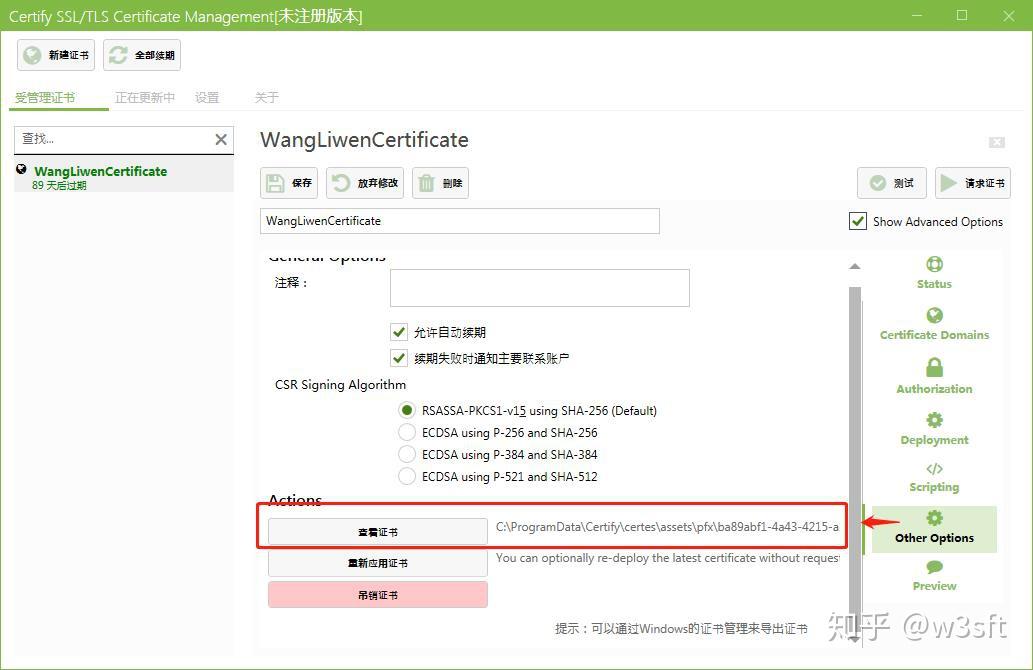Image resolution: width=1033 pixels, height=670 pixels.
Task: Select ECDSA using P-256 and SHA-256
Action: (x=406, y=432)
